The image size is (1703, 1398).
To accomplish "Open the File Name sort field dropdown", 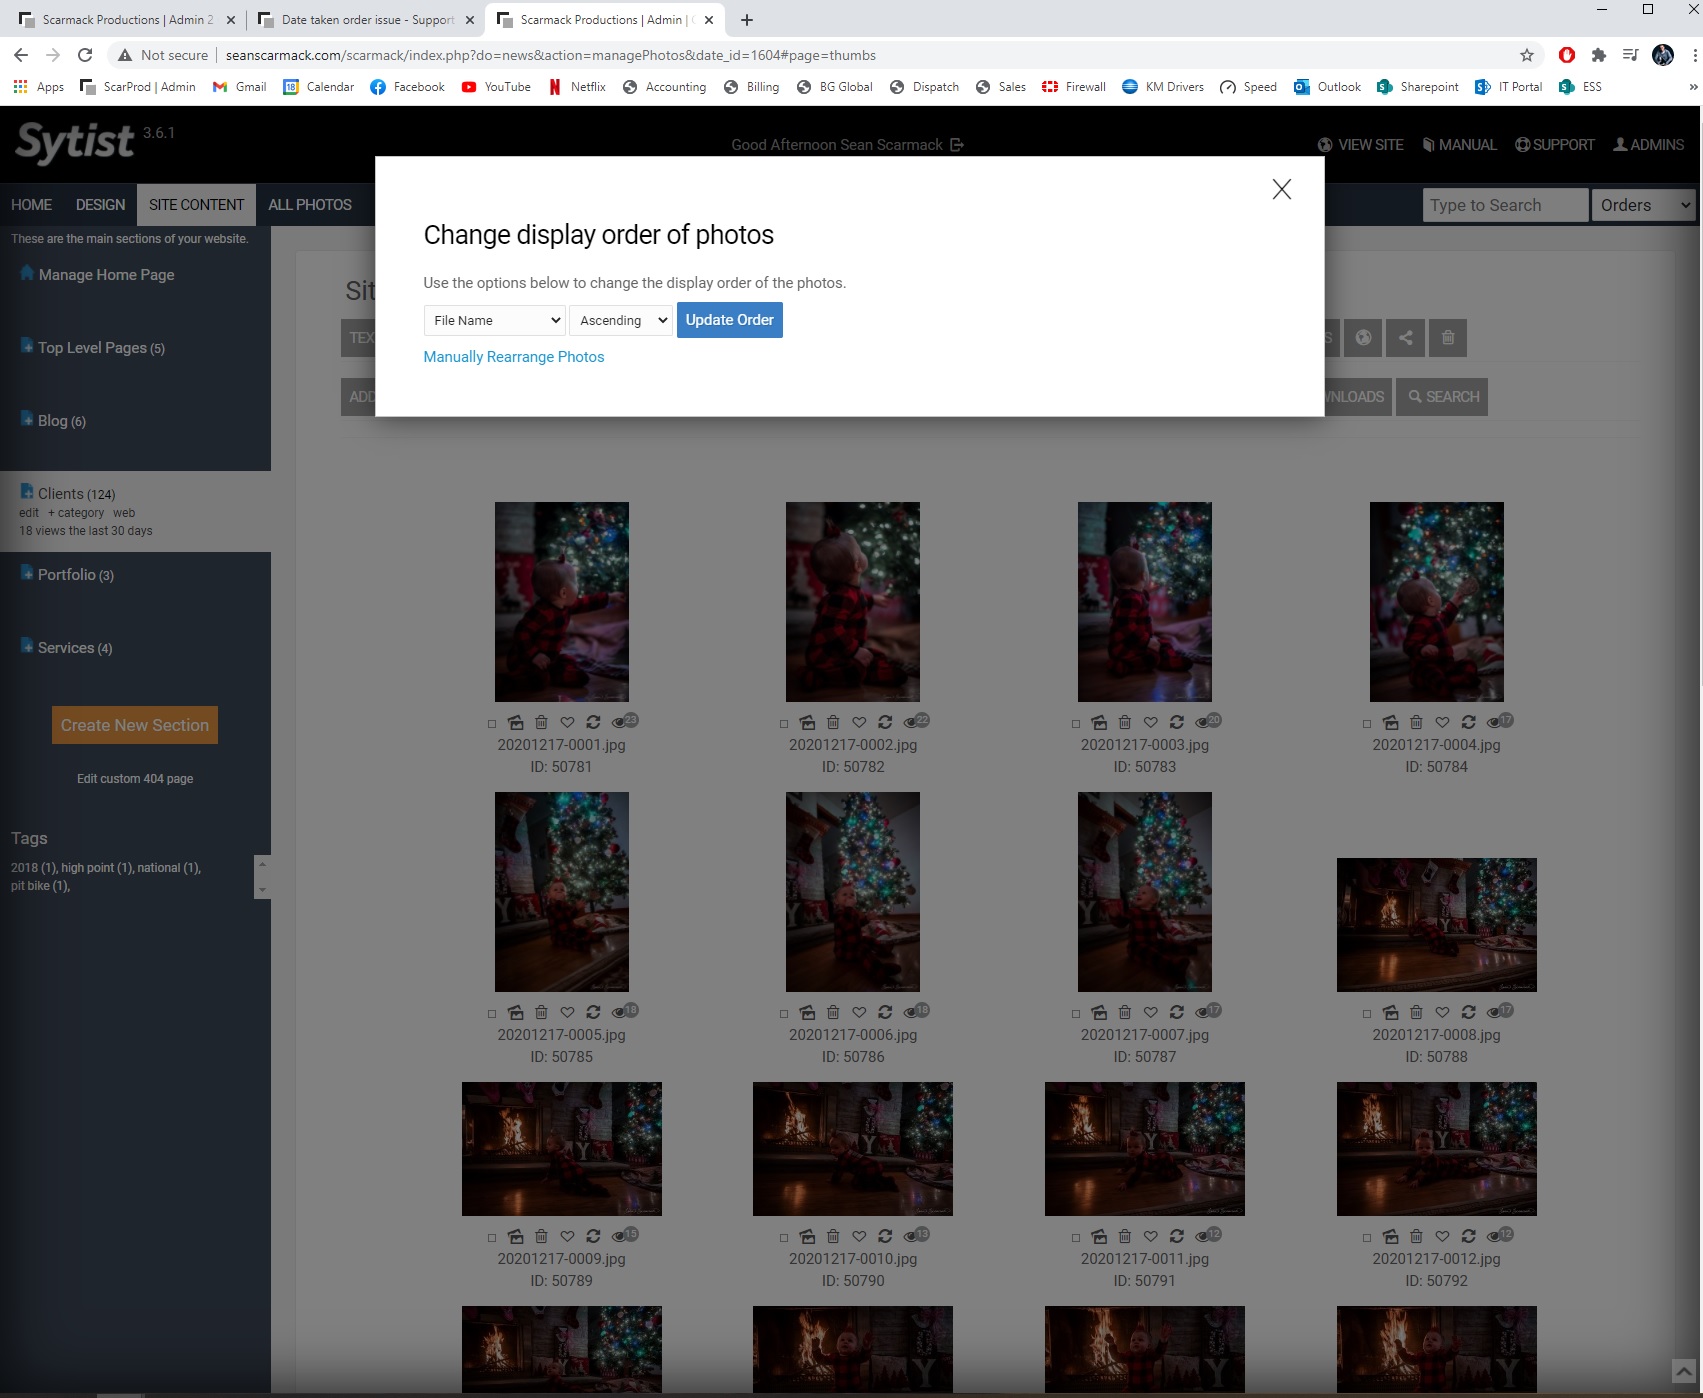I will point(495,320).
